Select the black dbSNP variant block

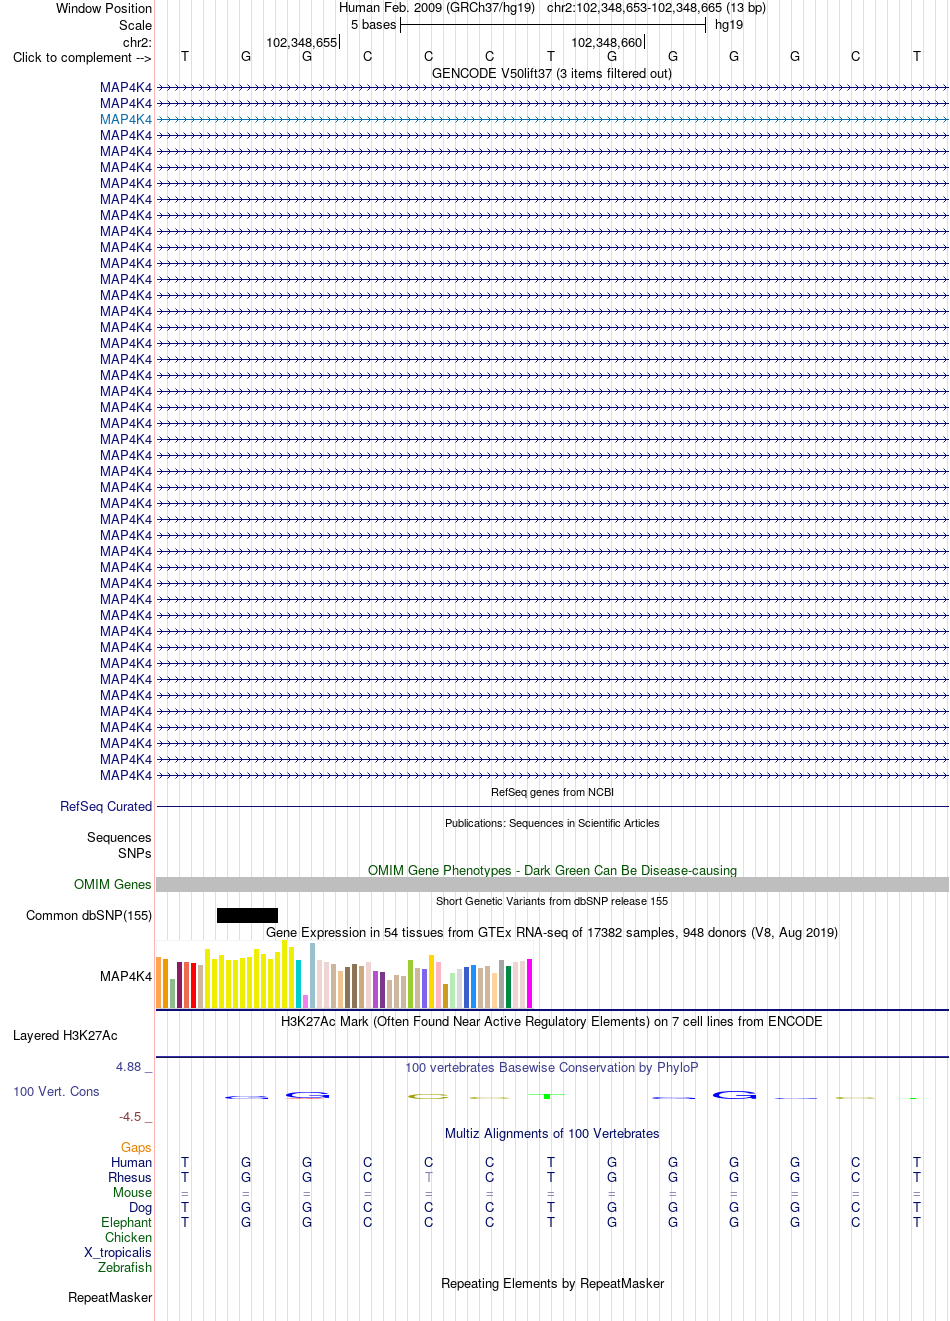(247, 915)
